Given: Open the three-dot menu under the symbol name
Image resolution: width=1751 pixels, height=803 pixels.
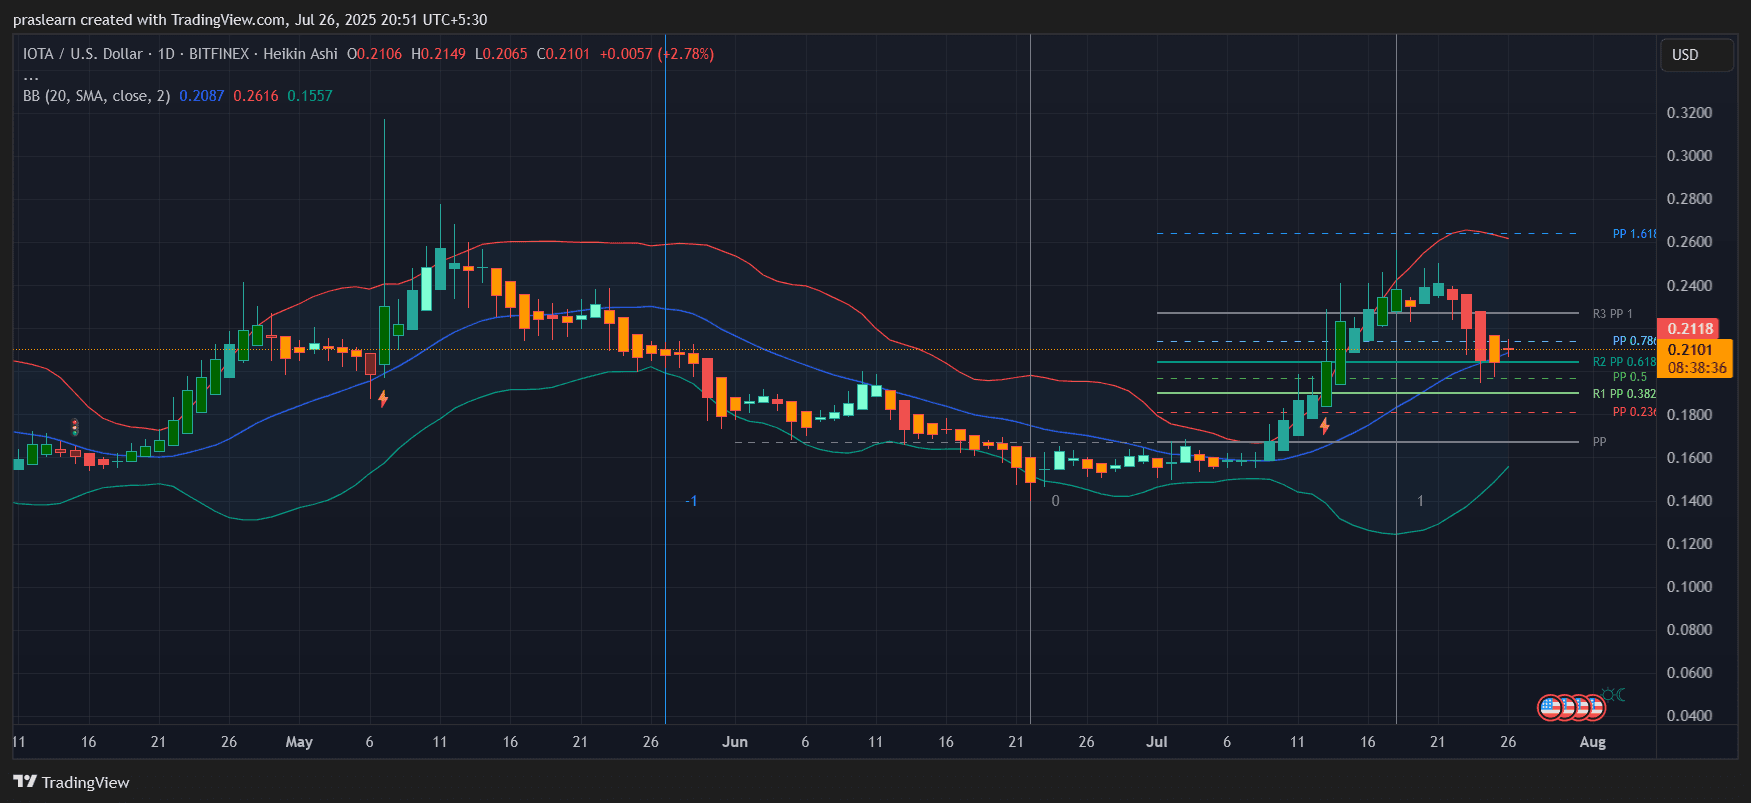Looking at the screenshot, I should (x=31, y=76).
